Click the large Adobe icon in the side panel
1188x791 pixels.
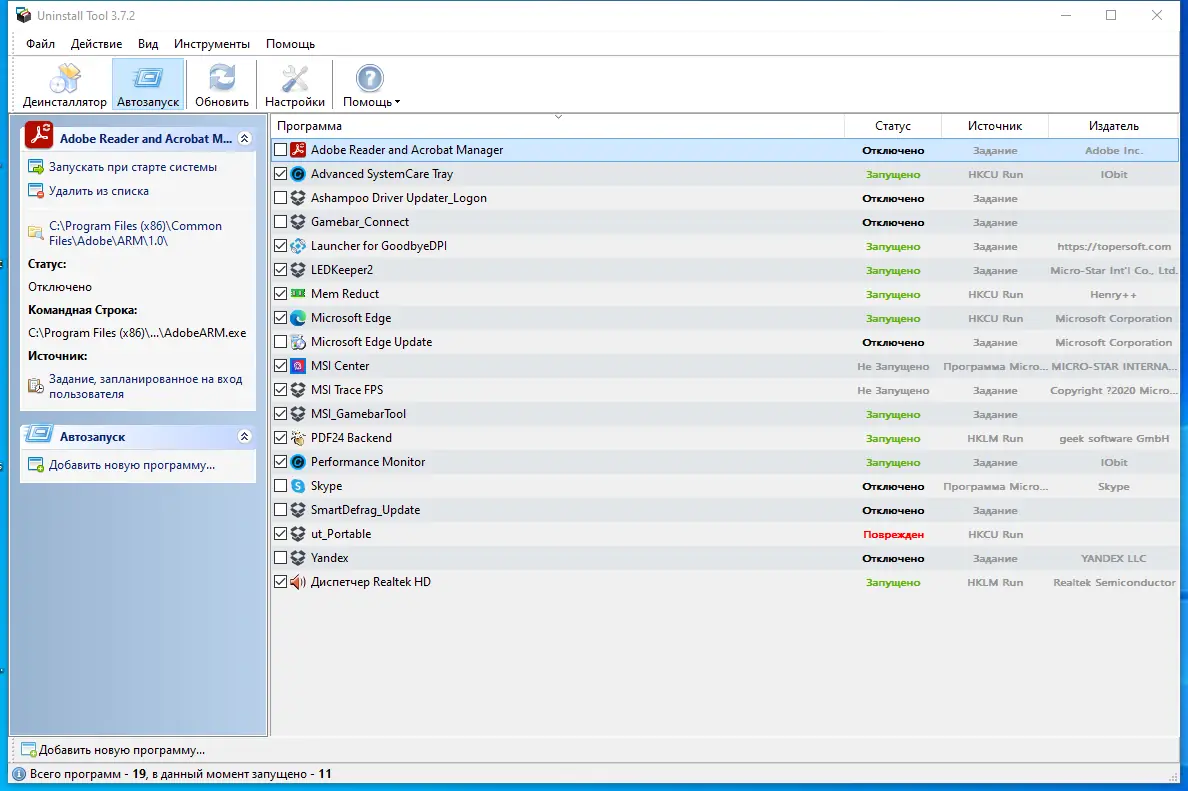coord(39,136)
